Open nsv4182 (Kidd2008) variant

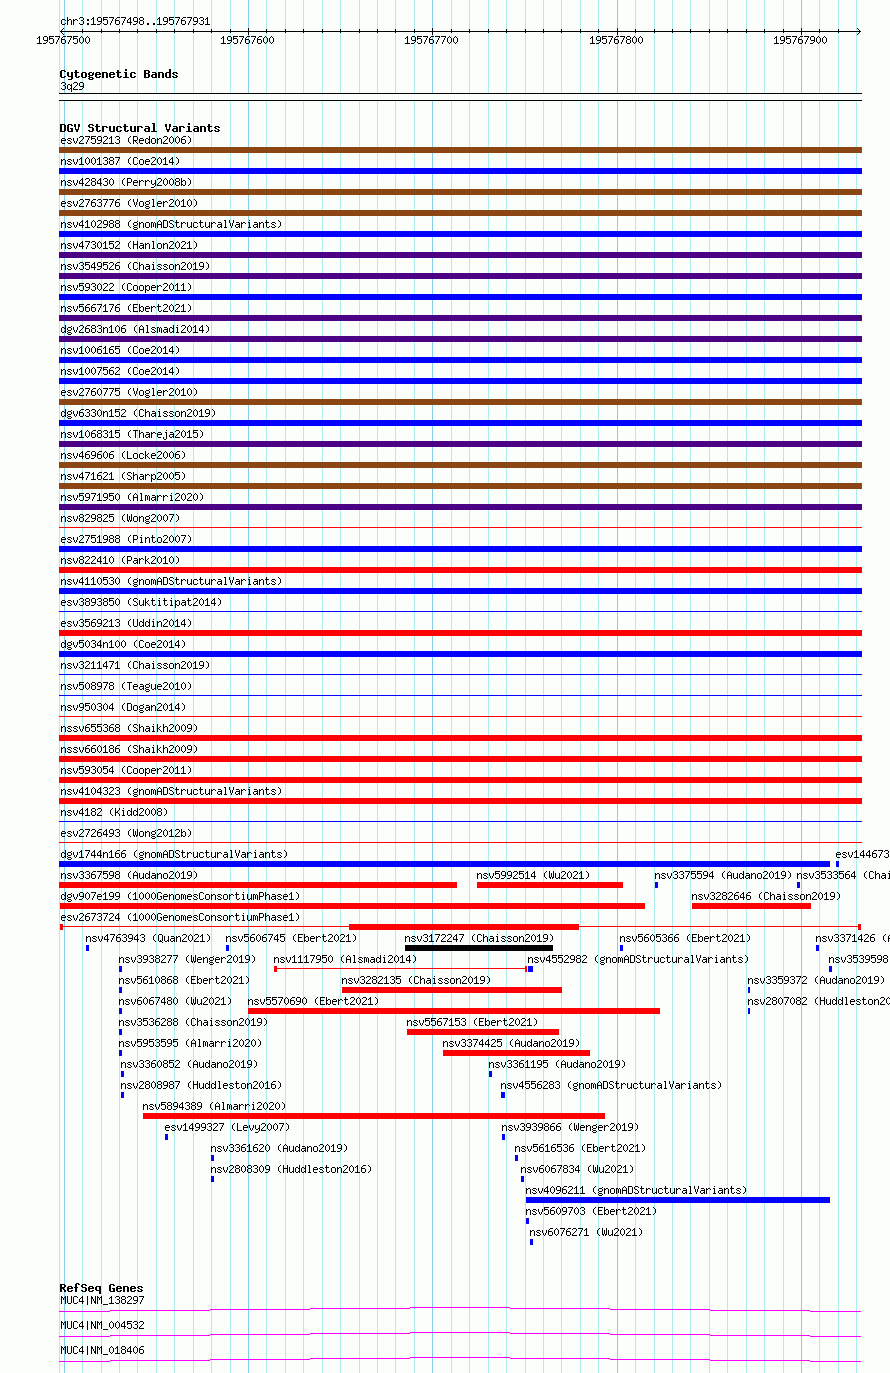click(x=114, y=812)
